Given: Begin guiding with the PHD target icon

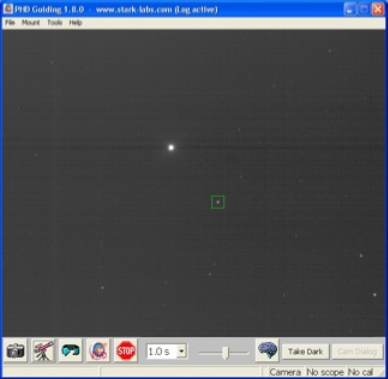Looking at the screenshot, I should (x=98, y=351).
